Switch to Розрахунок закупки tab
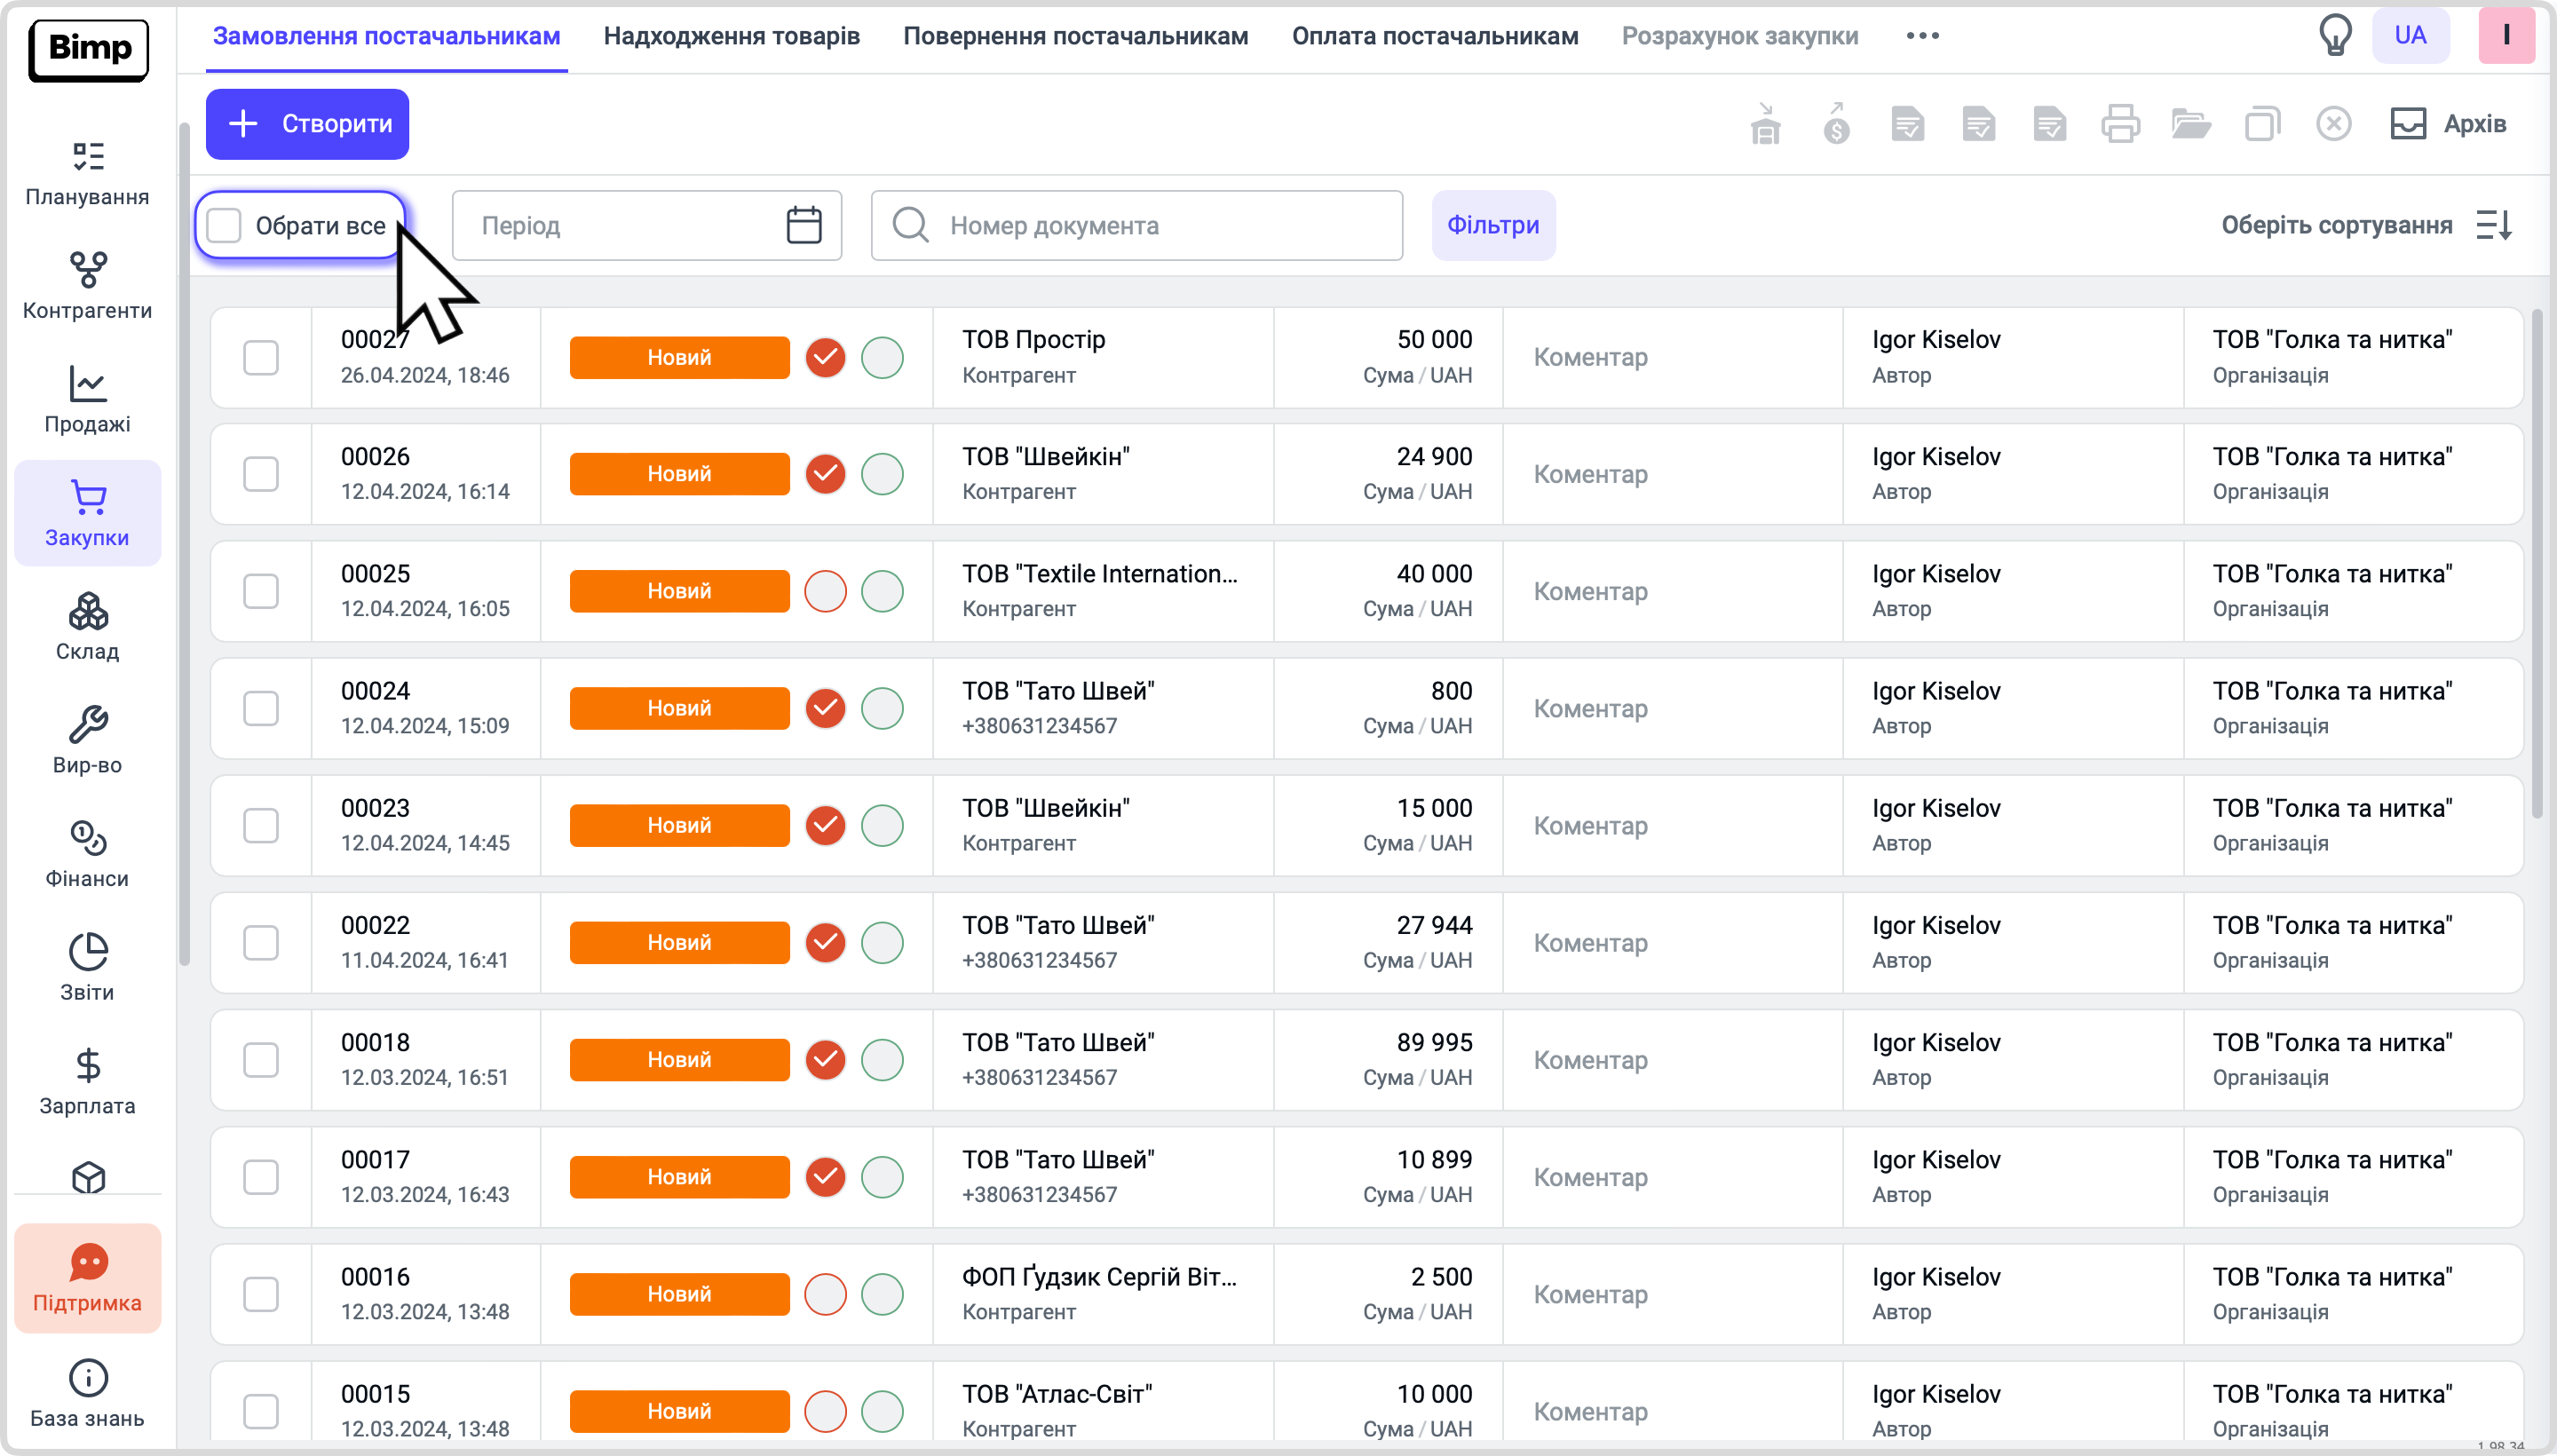 1739,36
